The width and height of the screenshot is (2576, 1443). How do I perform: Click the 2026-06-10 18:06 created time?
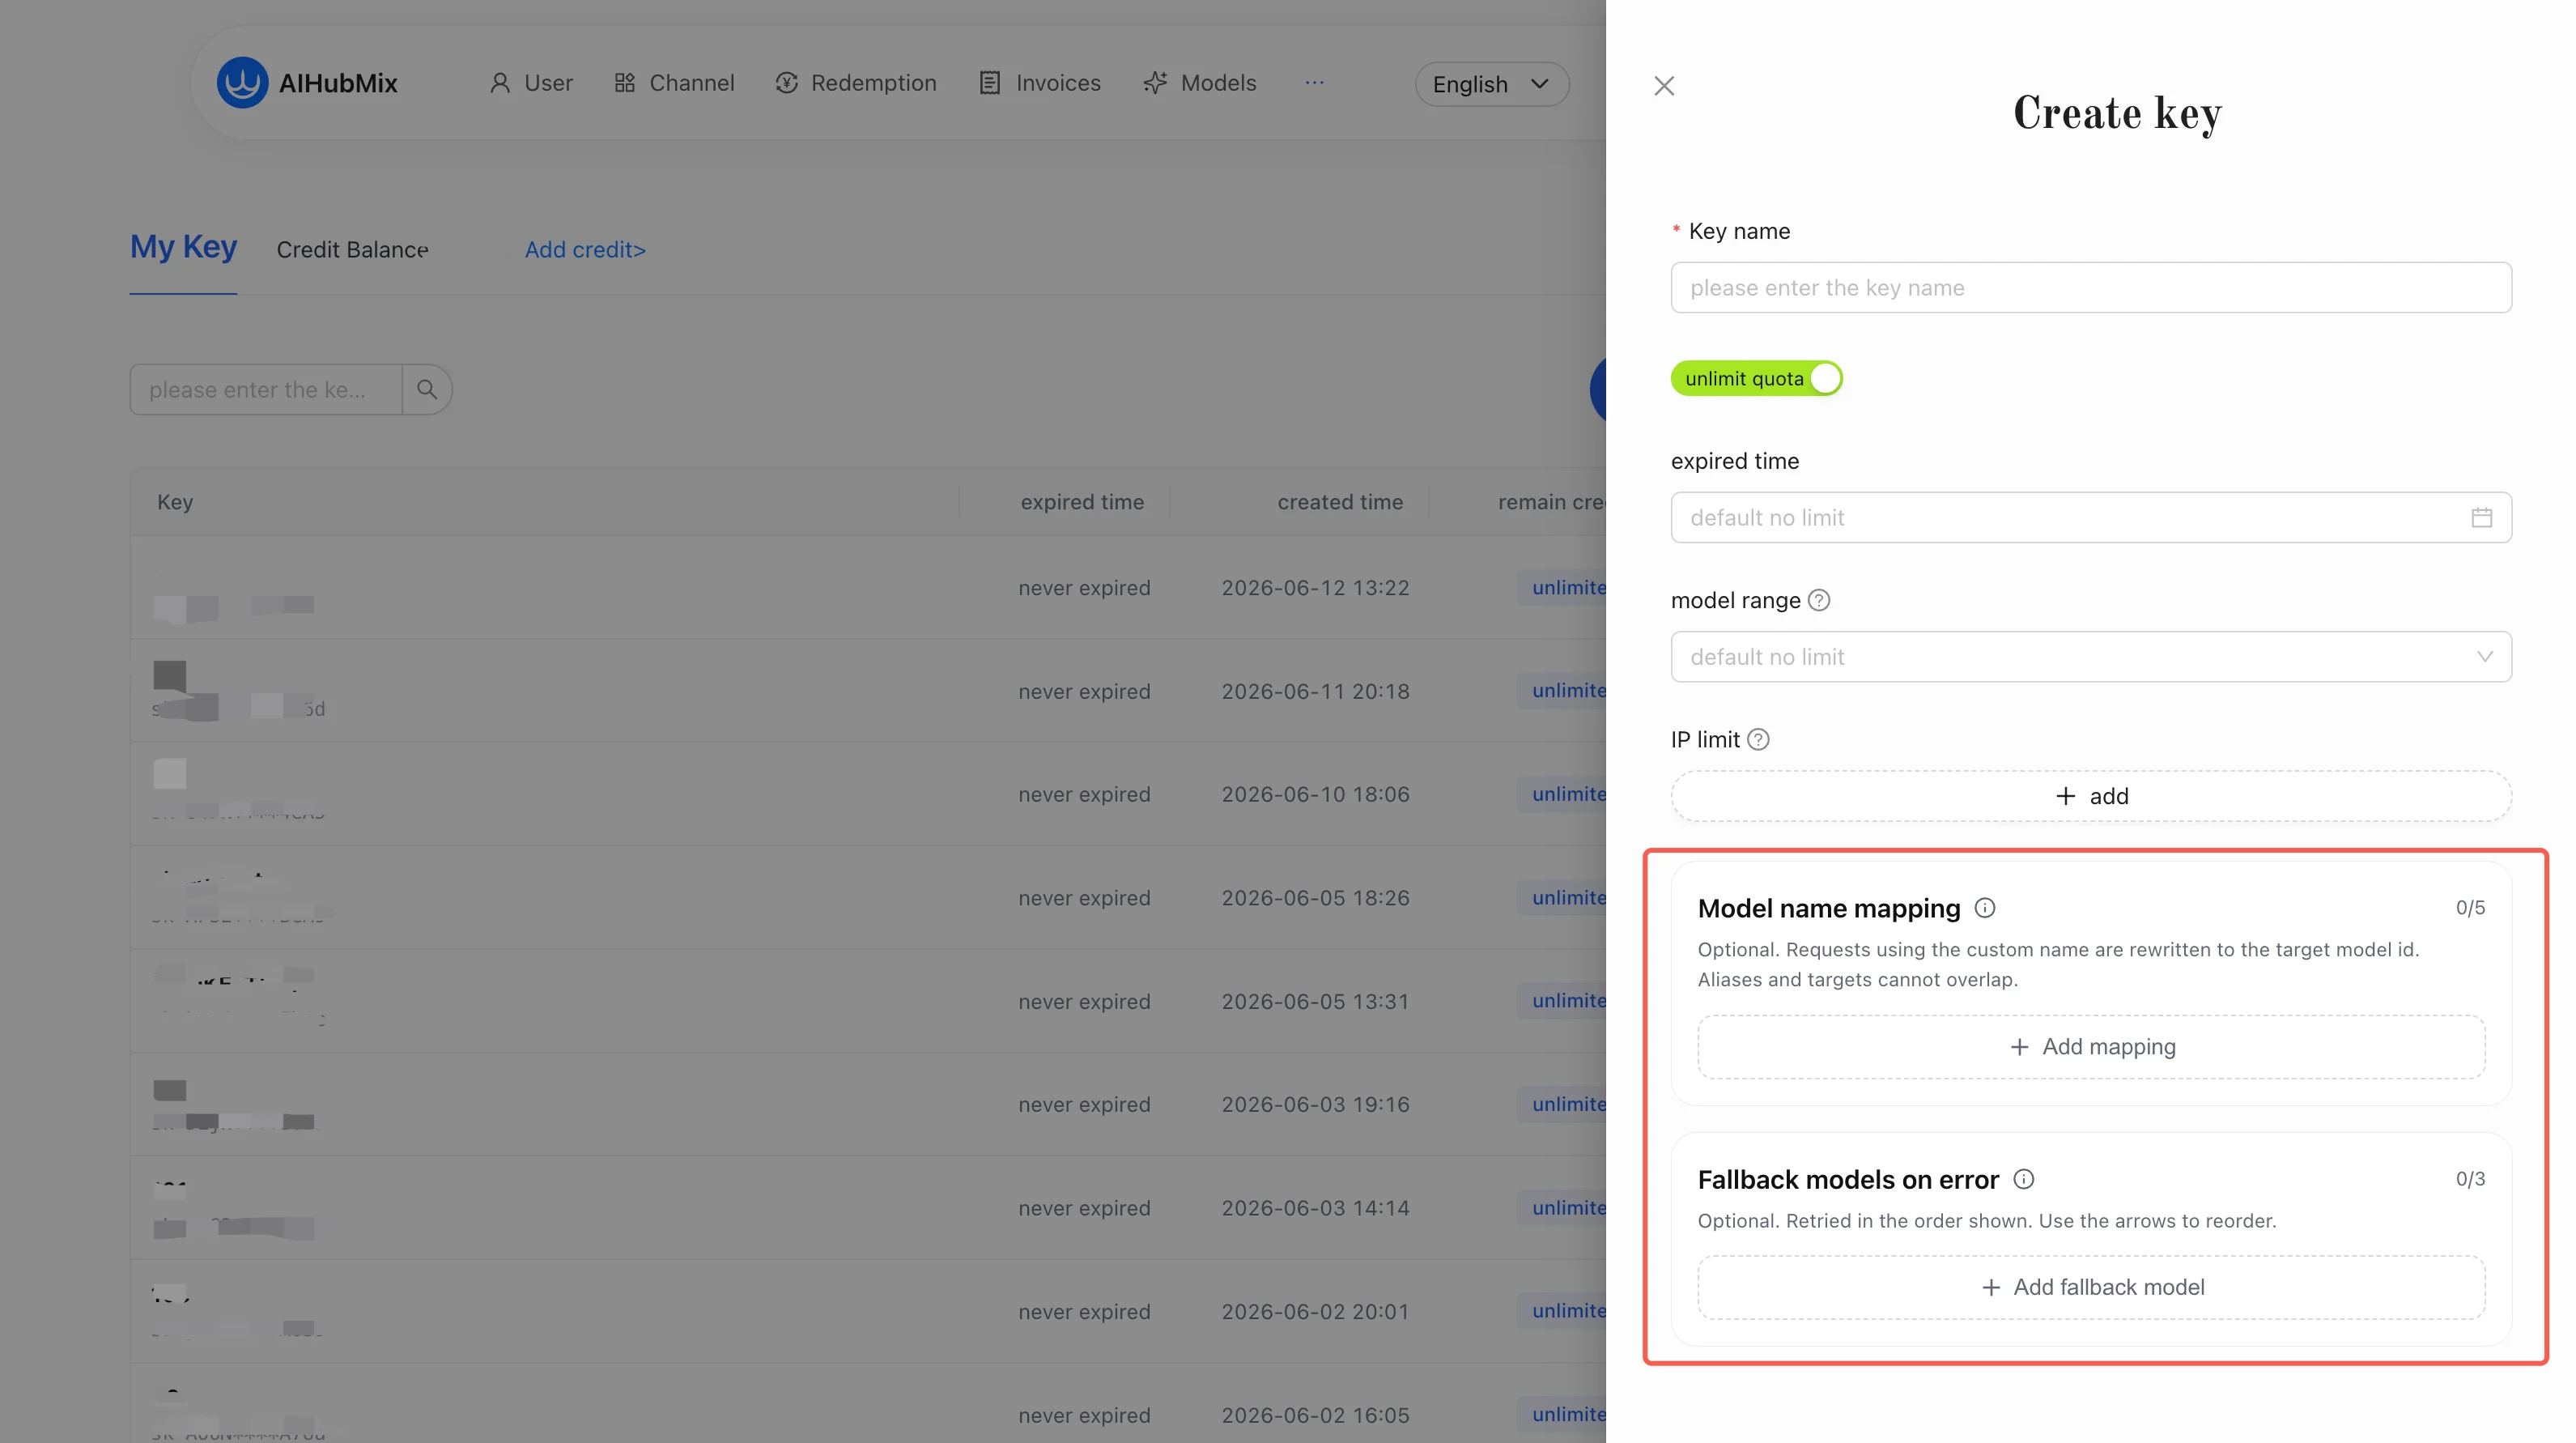[x=1315, y=794]
